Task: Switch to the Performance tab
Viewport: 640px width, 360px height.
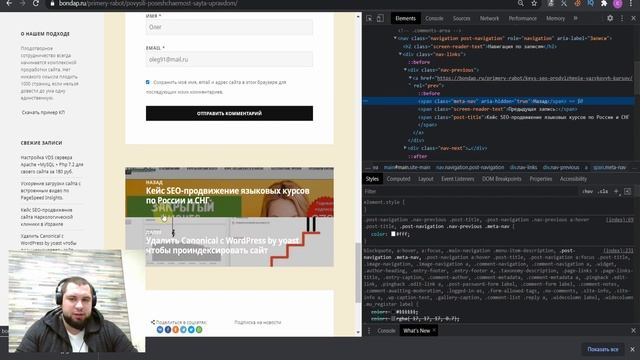Action: click(522, 18)
